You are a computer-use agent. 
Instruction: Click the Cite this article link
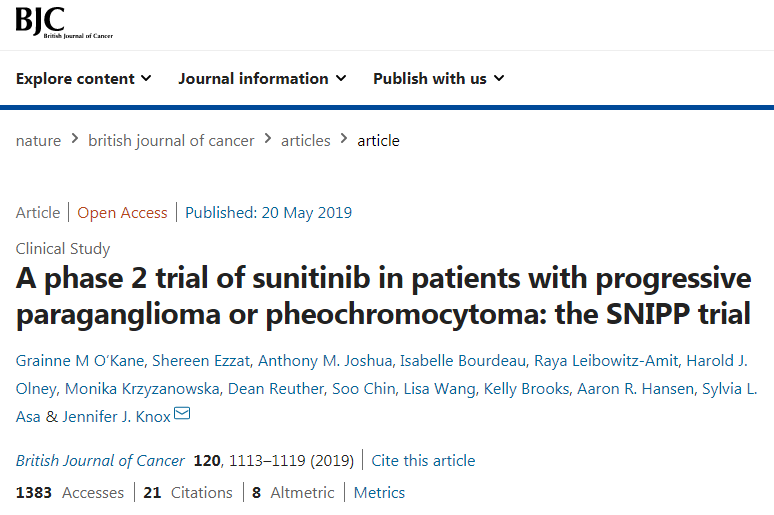coord(423,461)
